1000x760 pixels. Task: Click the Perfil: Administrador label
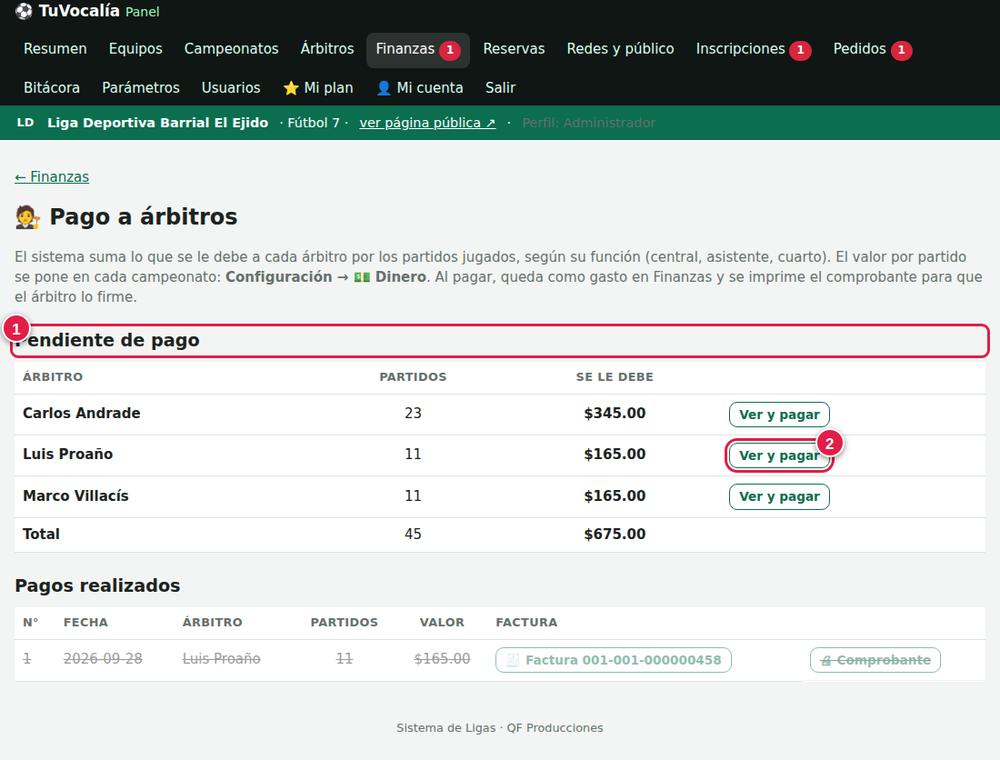tap(589, 123)
